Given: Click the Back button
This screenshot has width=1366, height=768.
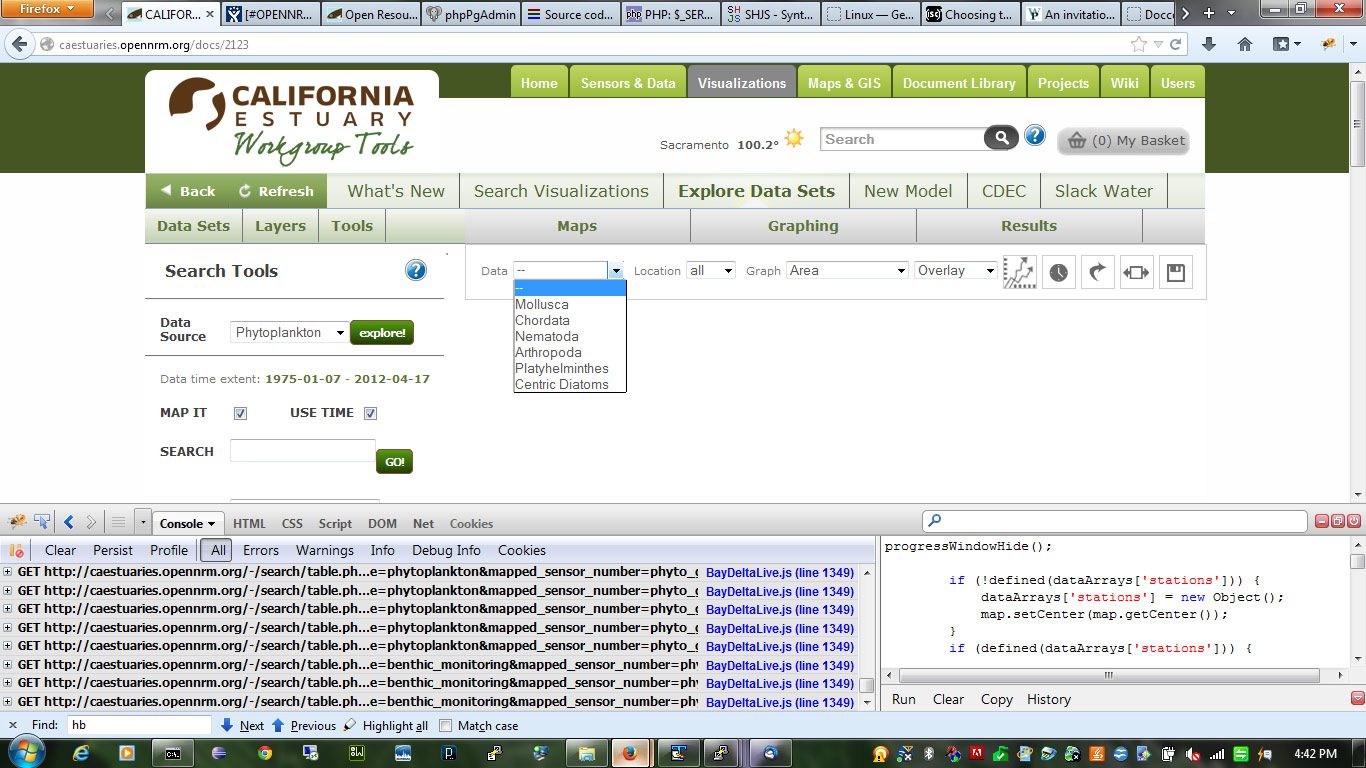Looking at the screenshot, I should pos(188,191).
